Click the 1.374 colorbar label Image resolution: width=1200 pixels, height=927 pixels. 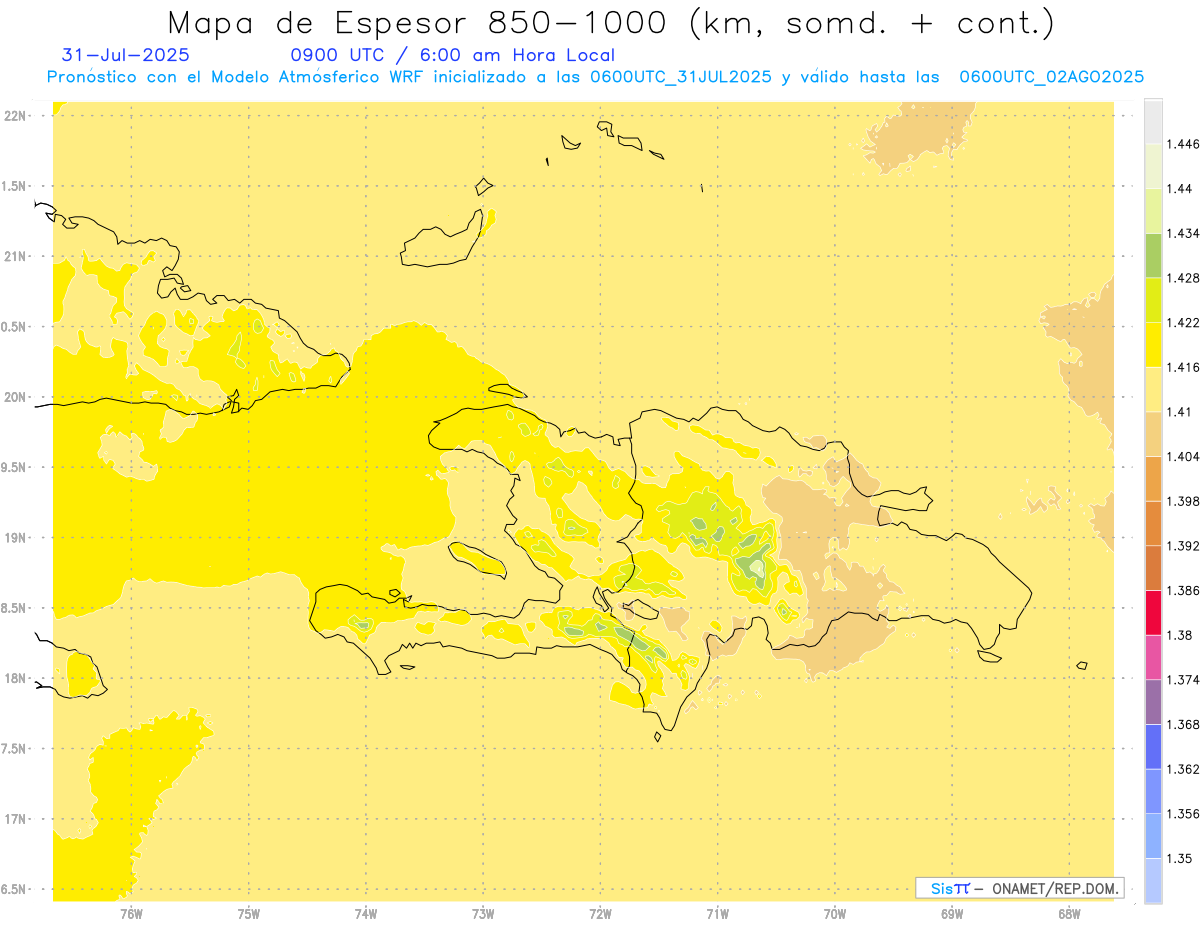1182,680
